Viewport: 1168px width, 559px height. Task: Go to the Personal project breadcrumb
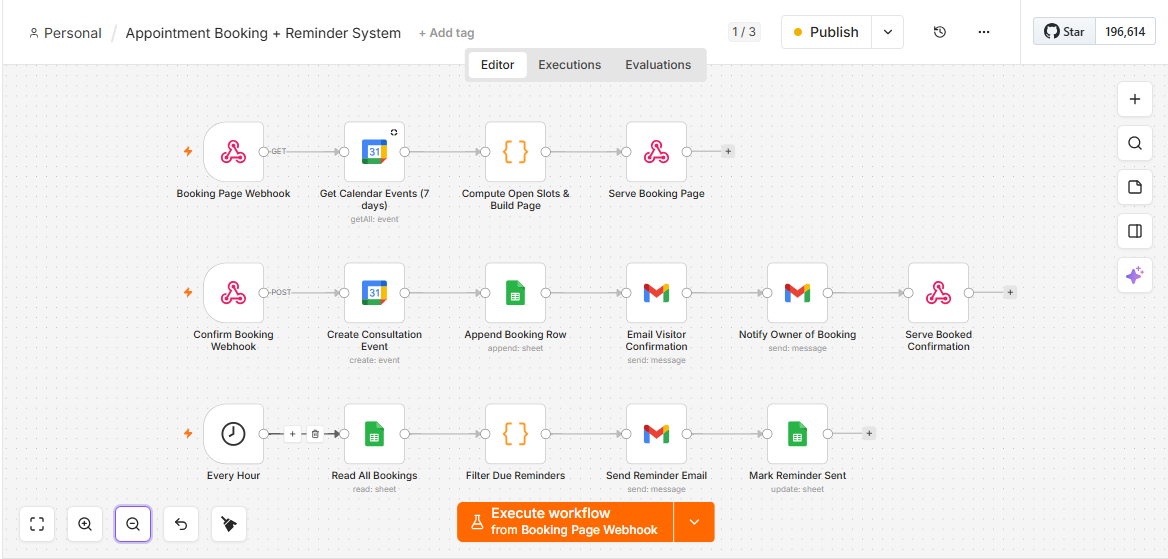(65, 33)
